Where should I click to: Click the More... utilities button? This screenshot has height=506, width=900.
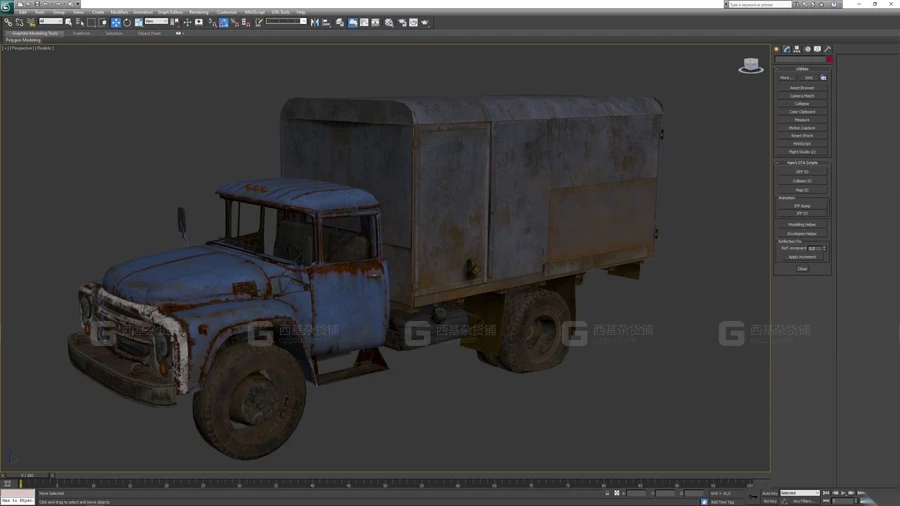[786, 77]
